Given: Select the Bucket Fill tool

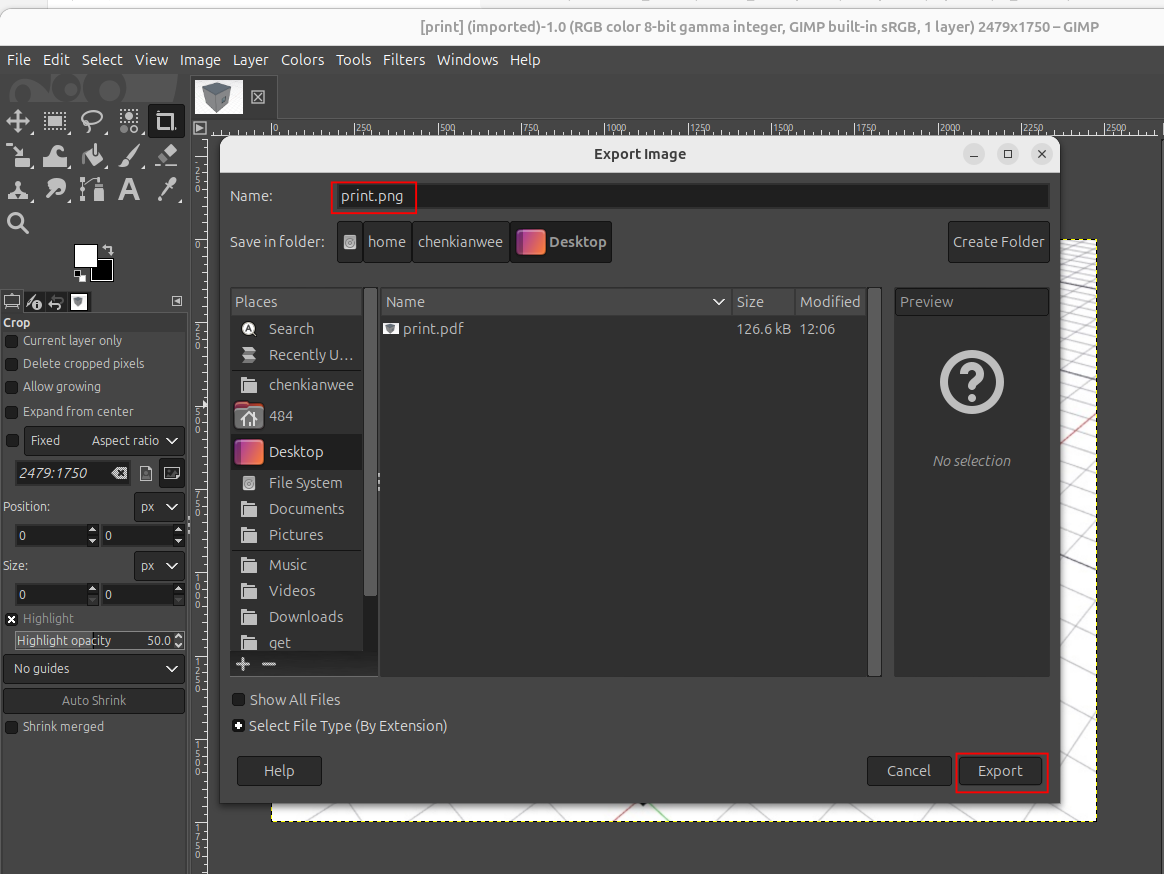Looking at the screenshot, I should tap(92, 155).
